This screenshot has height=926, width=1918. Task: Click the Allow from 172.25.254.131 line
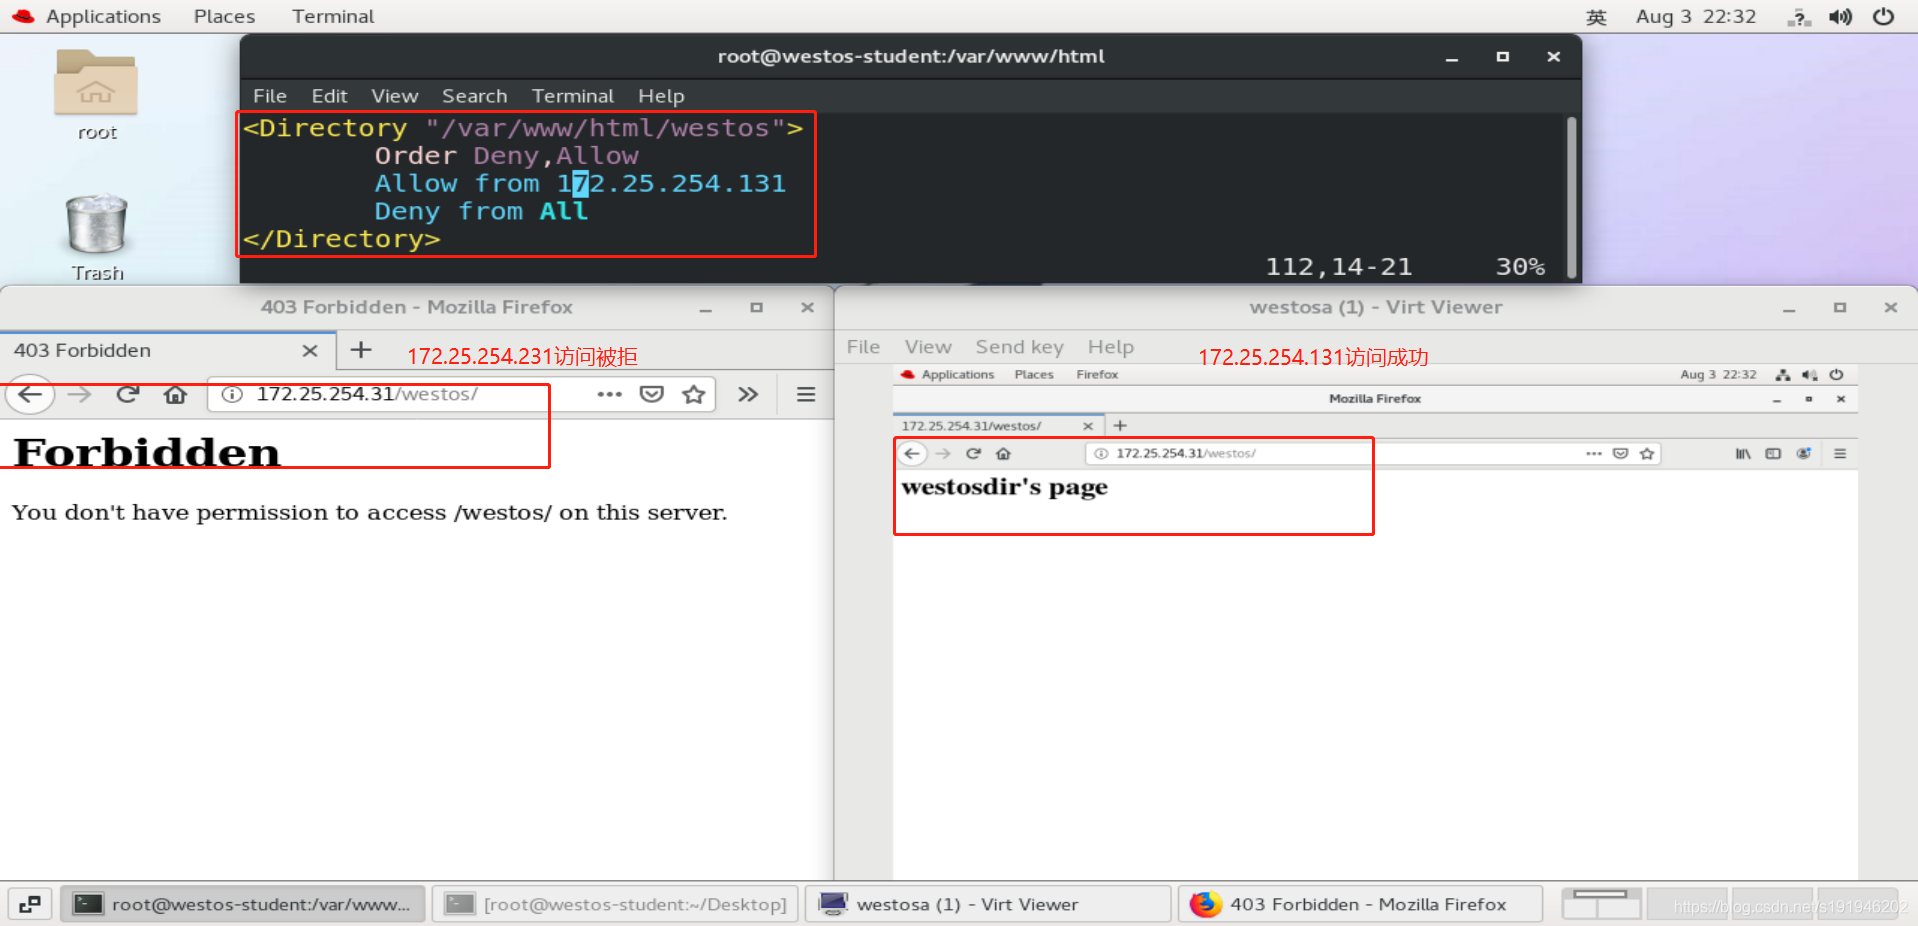point(580,184)
